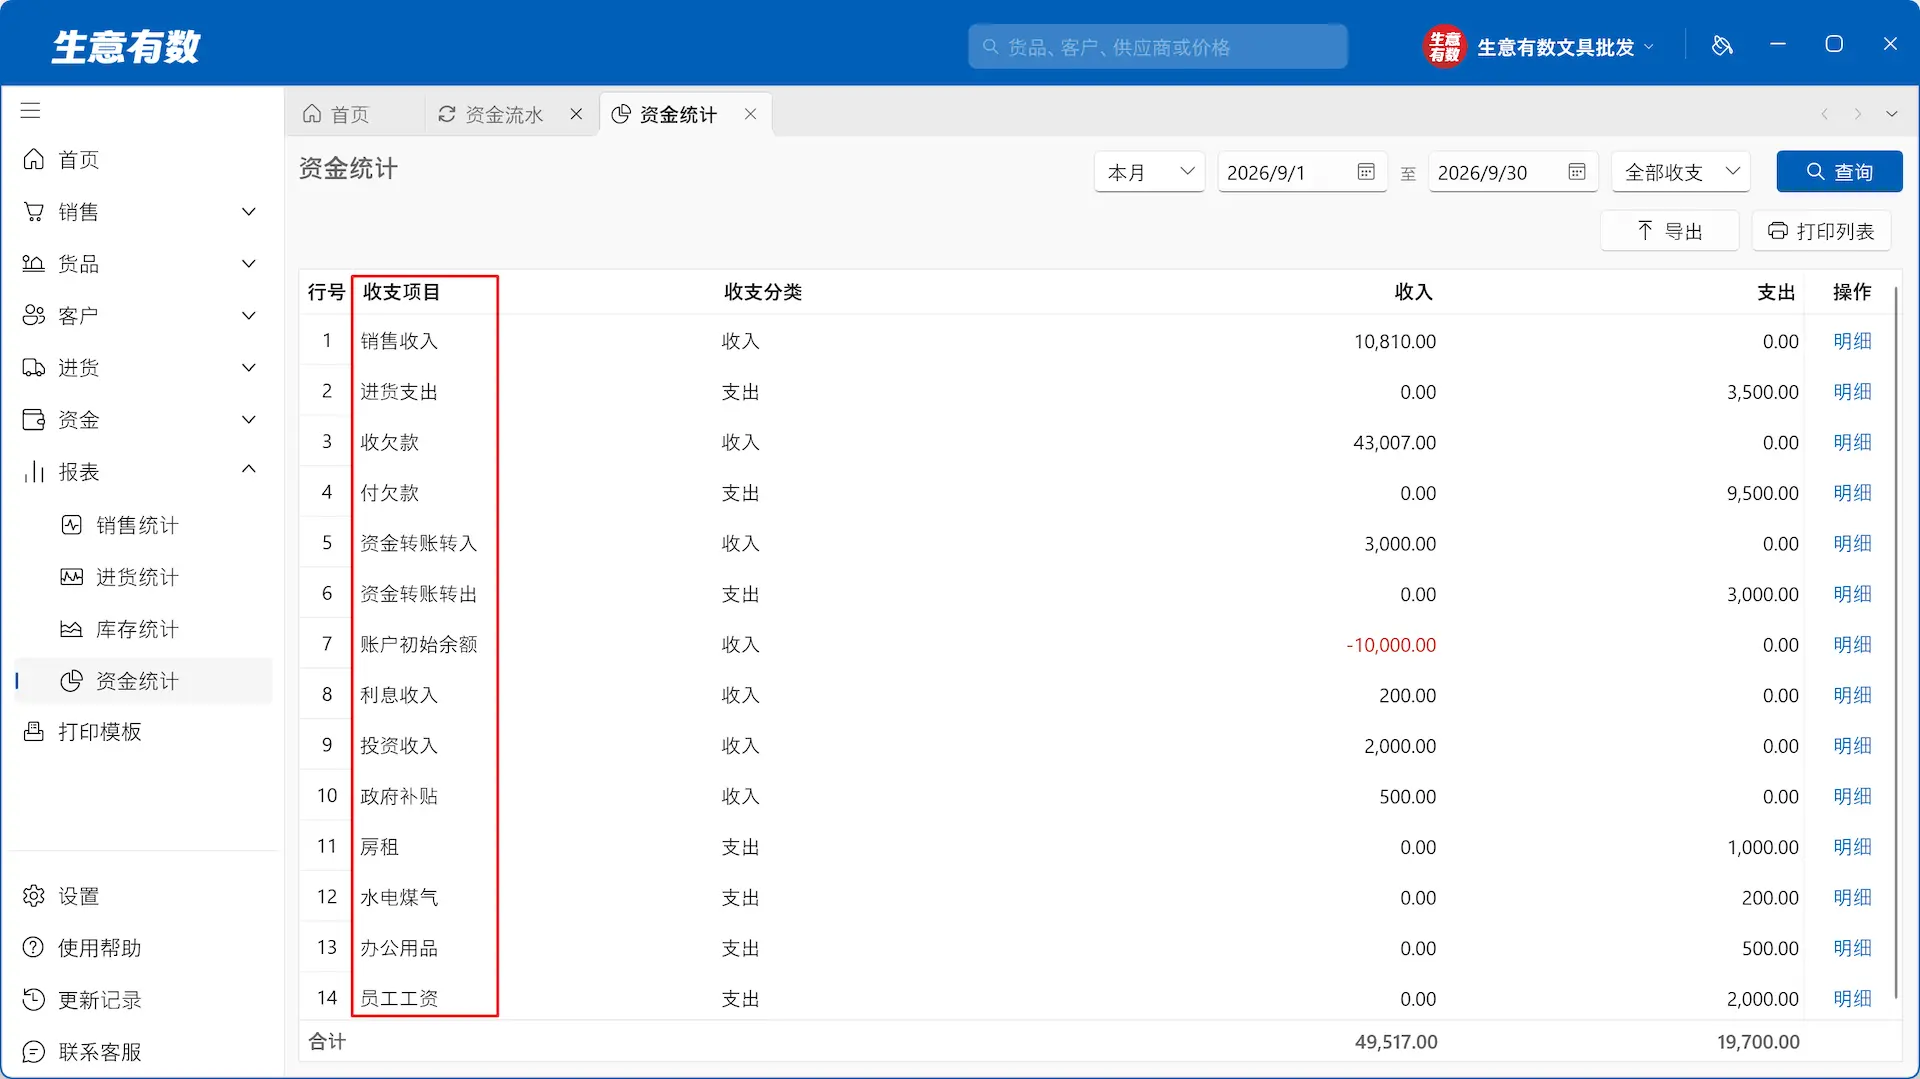Open 进货统计 report
Screen dimensions: 1920x1079
pos(137,577)
